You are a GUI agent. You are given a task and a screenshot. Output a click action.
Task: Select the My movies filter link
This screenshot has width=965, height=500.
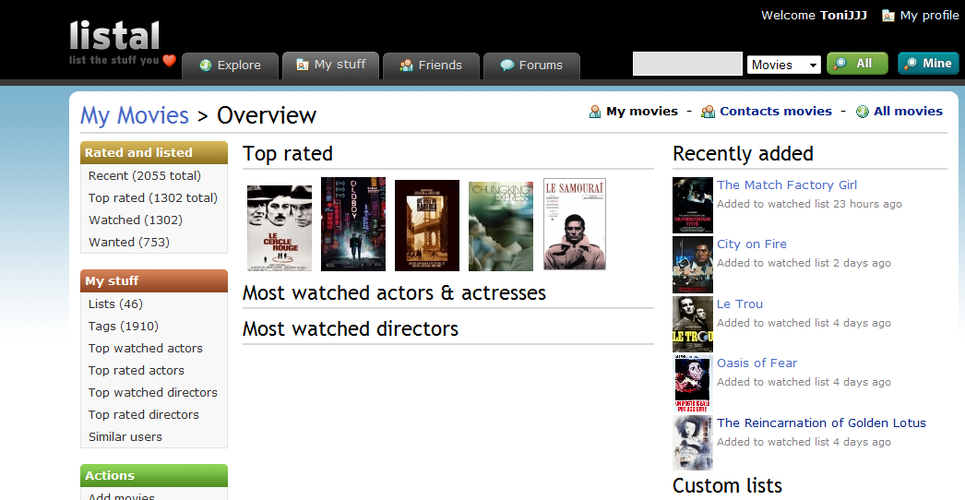642,111
